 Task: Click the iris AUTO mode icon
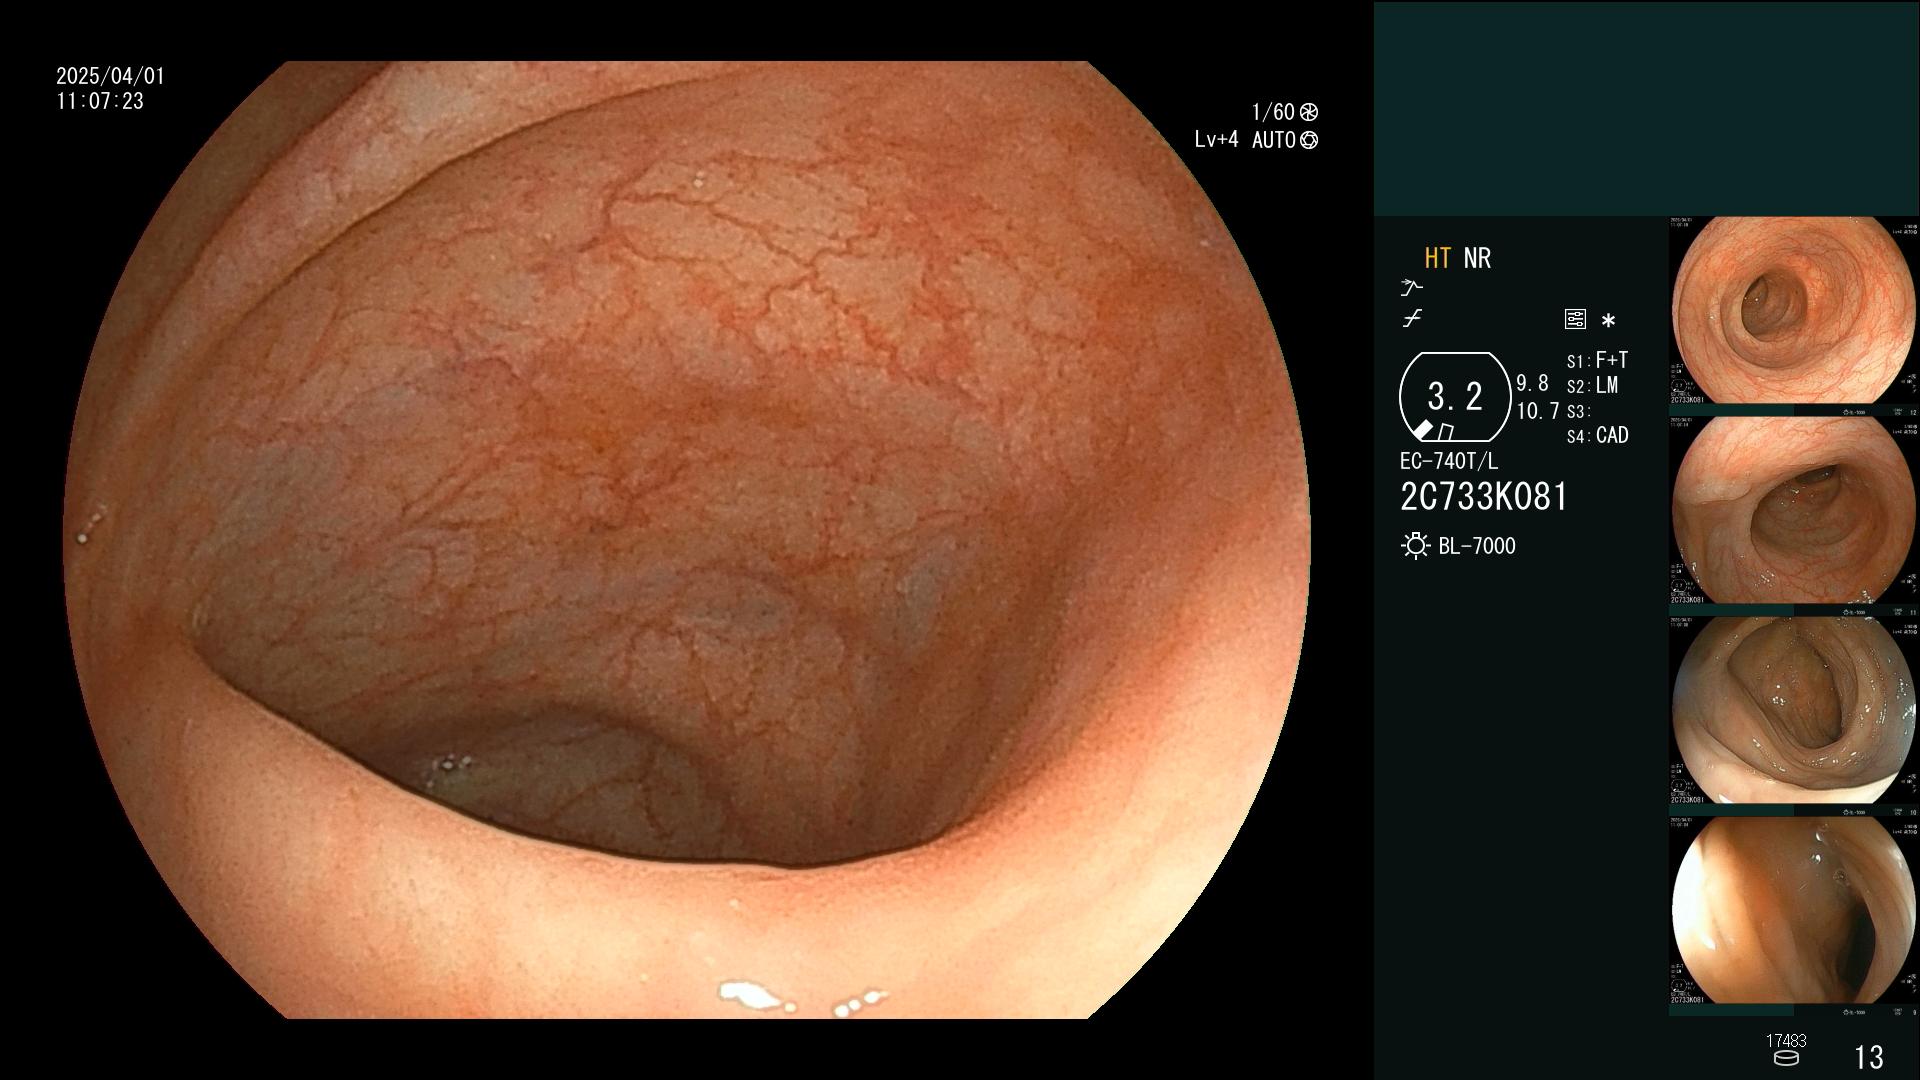(1308, 140)
